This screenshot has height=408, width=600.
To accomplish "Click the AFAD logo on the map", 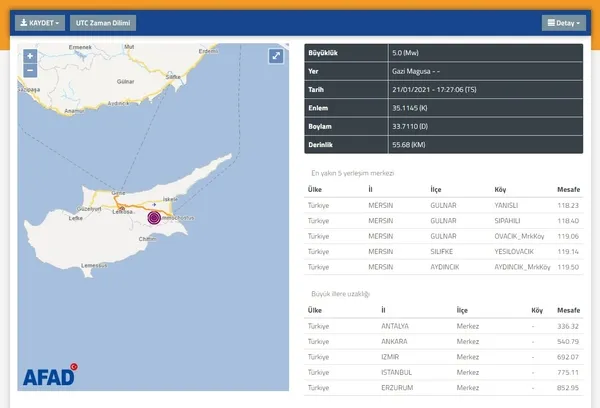I will (x=48, y=376).
